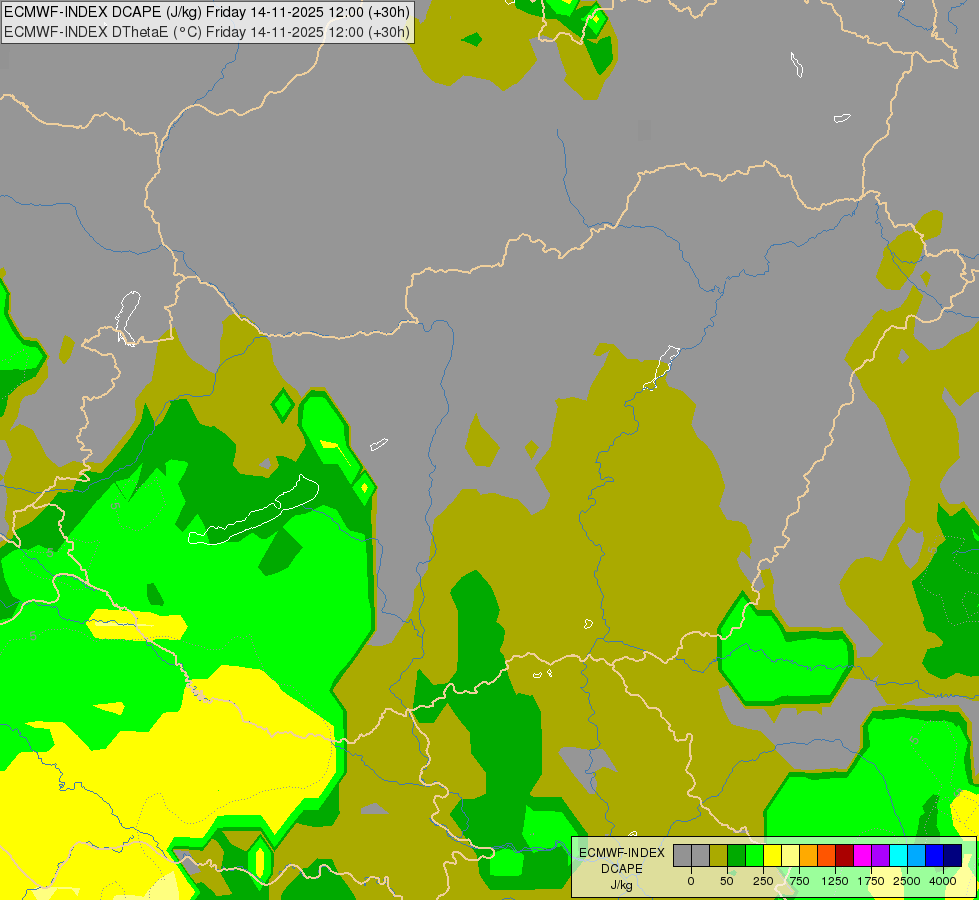Click the J/kg unit label in legend
The image size is (979, 900).
pos(622,885)
